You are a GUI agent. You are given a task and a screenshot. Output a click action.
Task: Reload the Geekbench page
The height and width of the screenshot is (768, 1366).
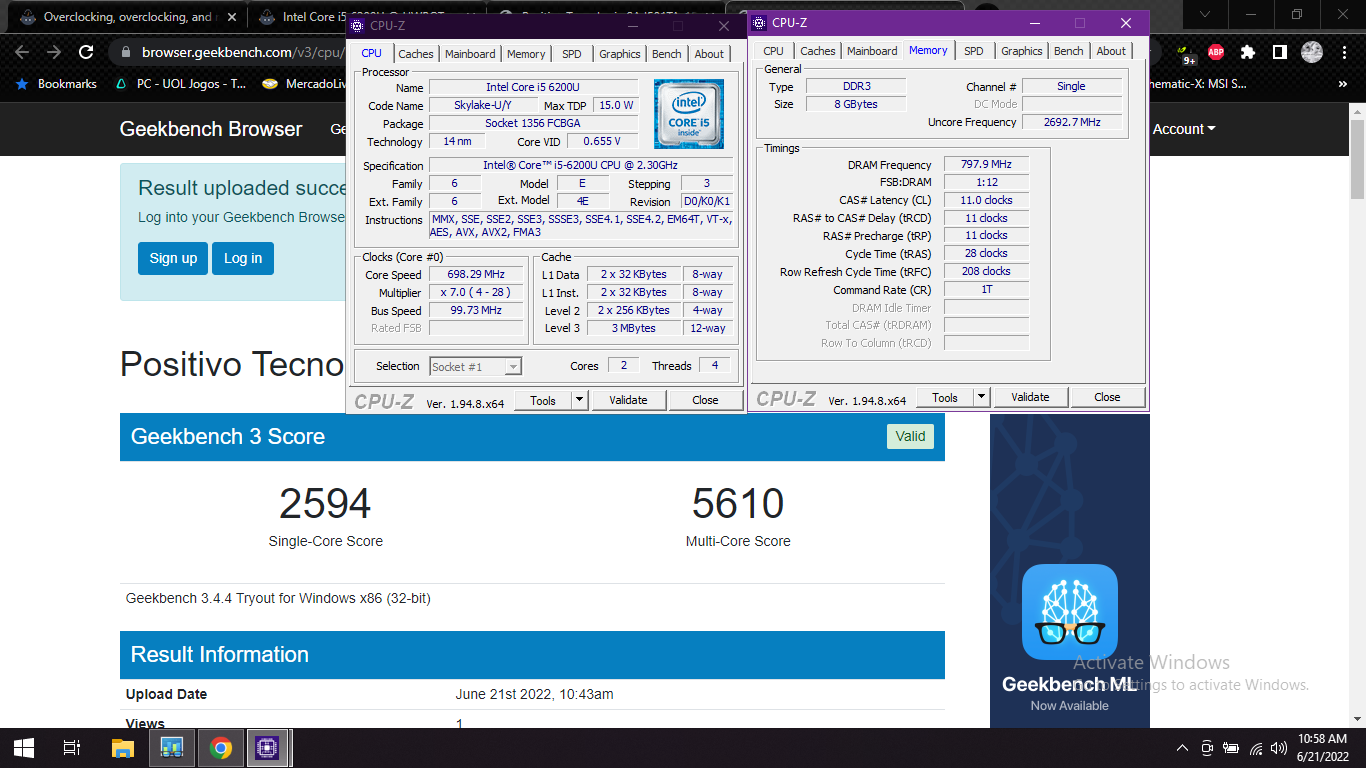pos(86,52)
